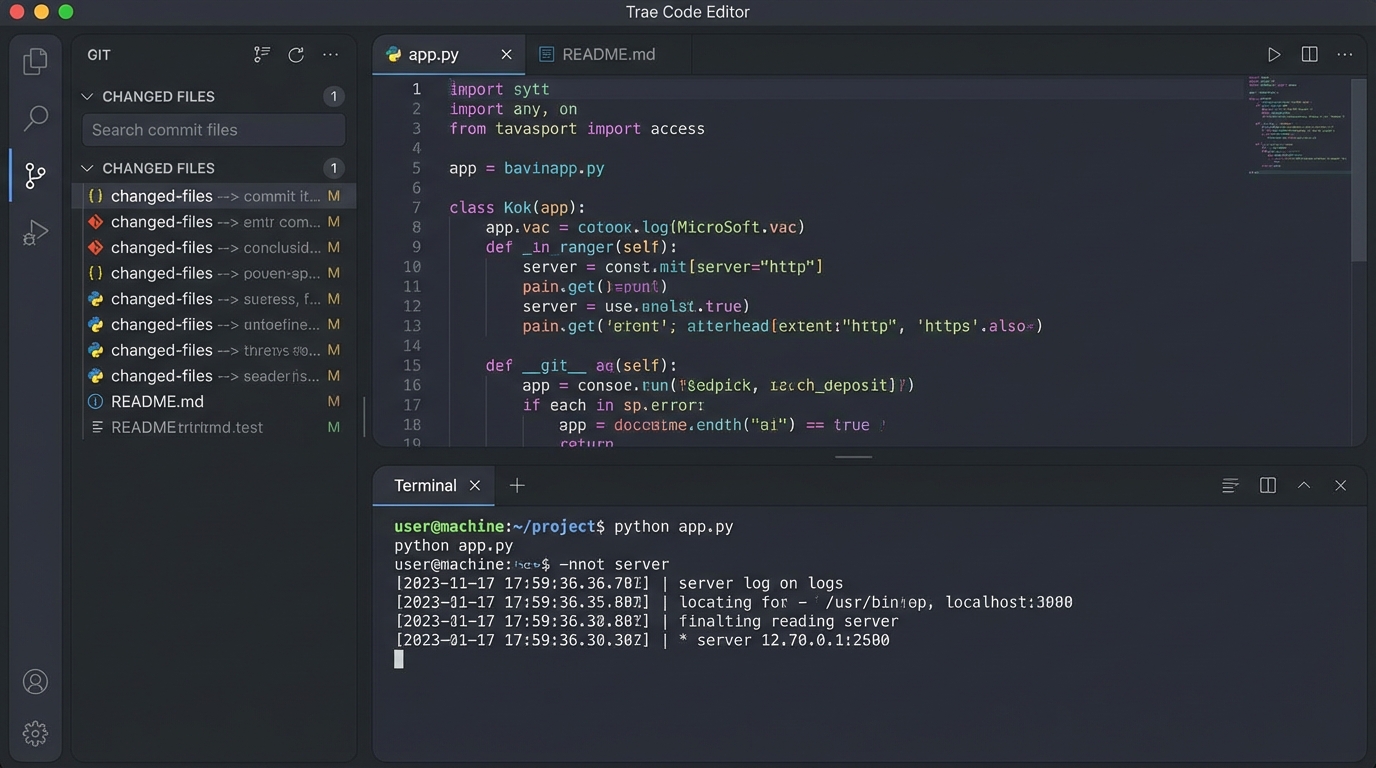Run app.py with the play button
Viewport: 1376px width, 768px height.
click(1274, 54)
